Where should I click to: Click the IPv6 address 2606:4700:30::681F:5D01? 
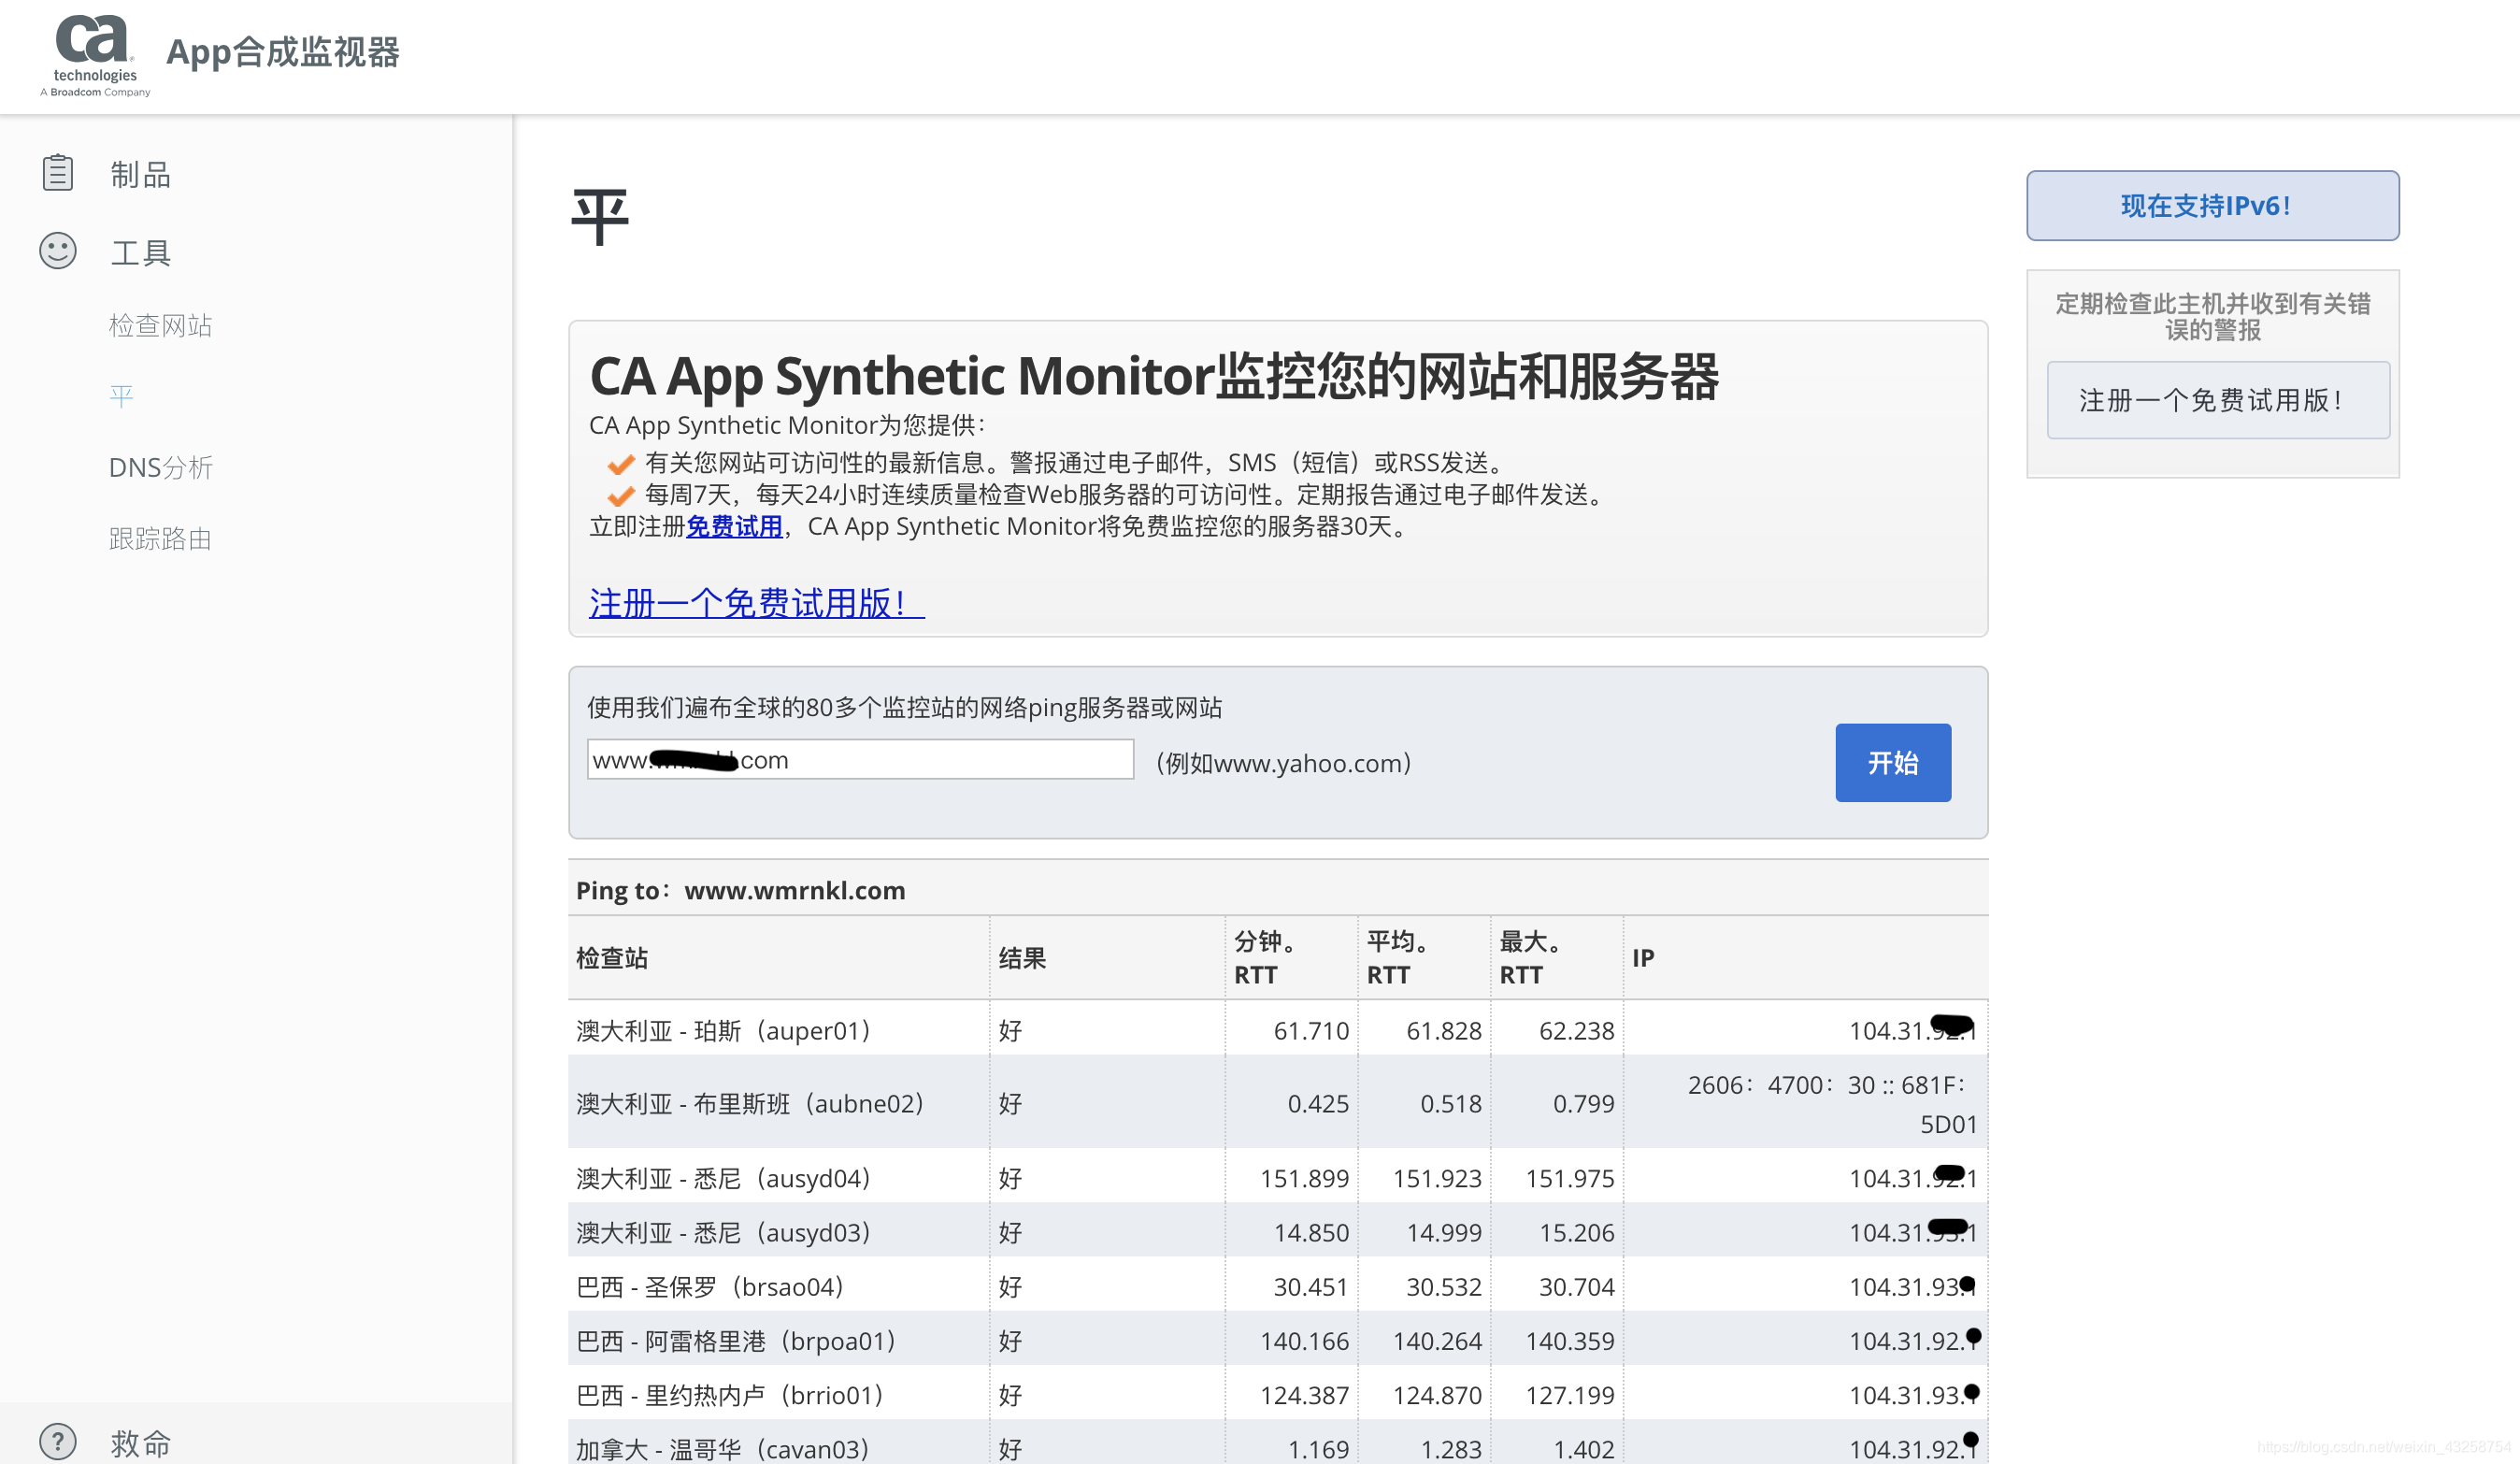(x=1832, y=1104)
